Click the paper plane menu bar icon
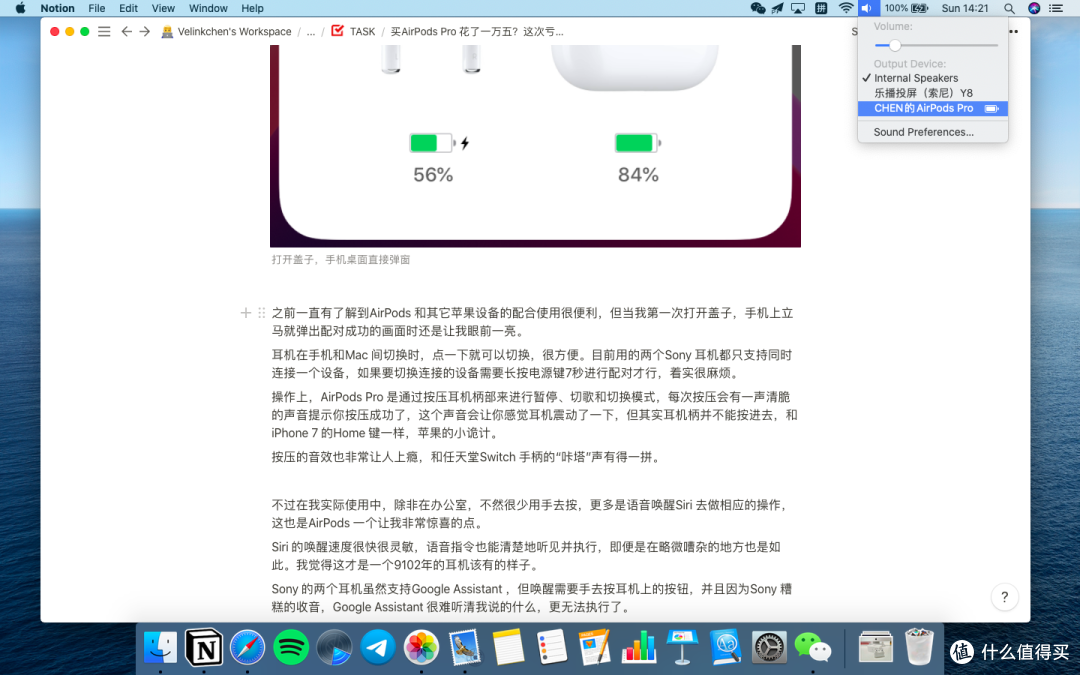 tap(778, 8)
